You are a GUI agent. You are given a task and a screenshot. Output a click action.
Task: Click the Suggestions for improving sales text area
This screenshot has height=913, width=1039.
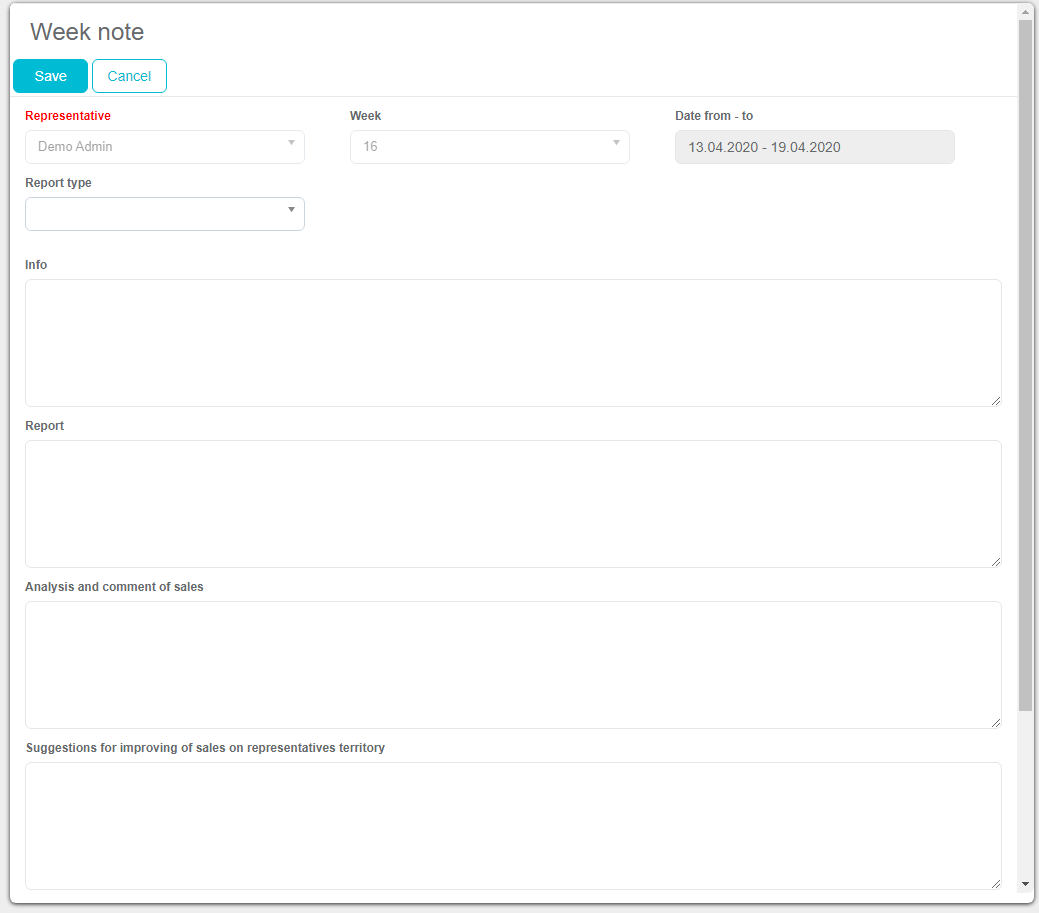click(x=512, y=825)
